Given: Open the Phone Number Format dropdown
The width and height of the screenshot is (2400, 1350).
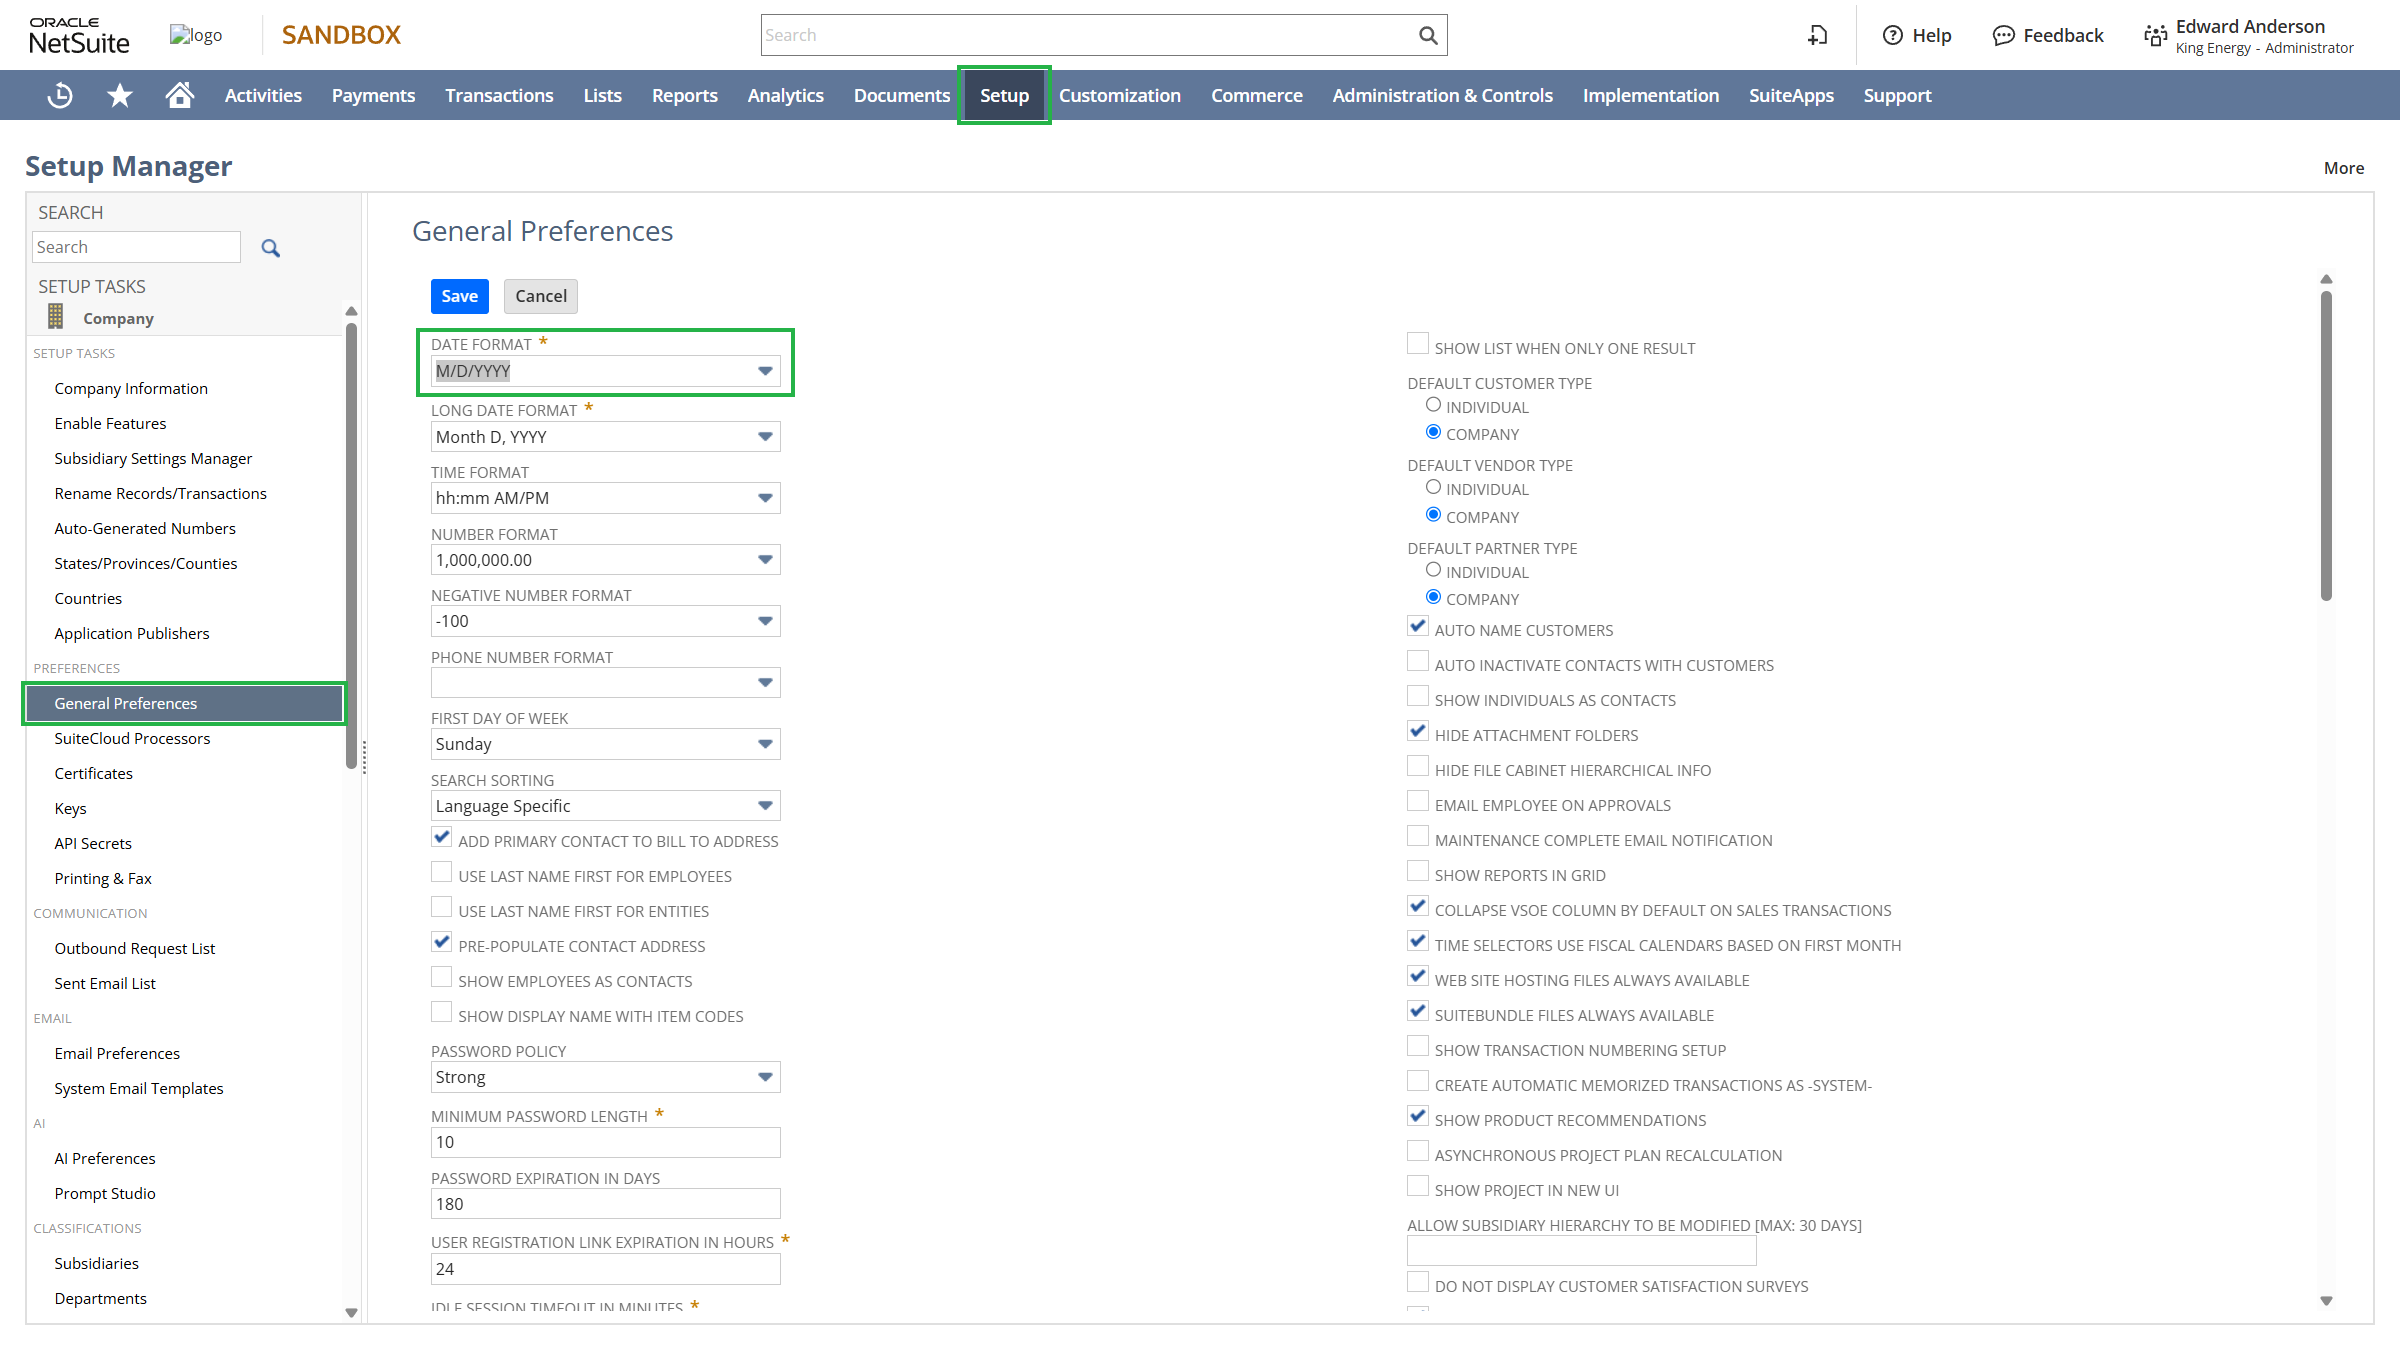Looking at the screenshot, I should [x=605, y=683].
